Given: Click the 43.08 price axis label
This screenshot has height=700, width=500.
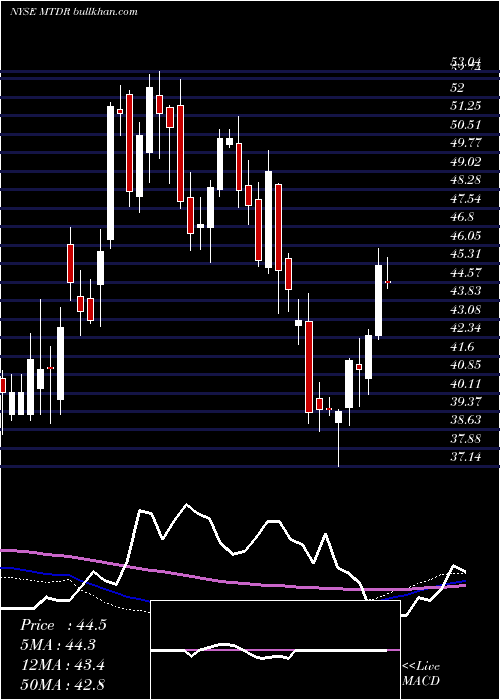Looking at the screenshot, I should click(x=466, y=310).
